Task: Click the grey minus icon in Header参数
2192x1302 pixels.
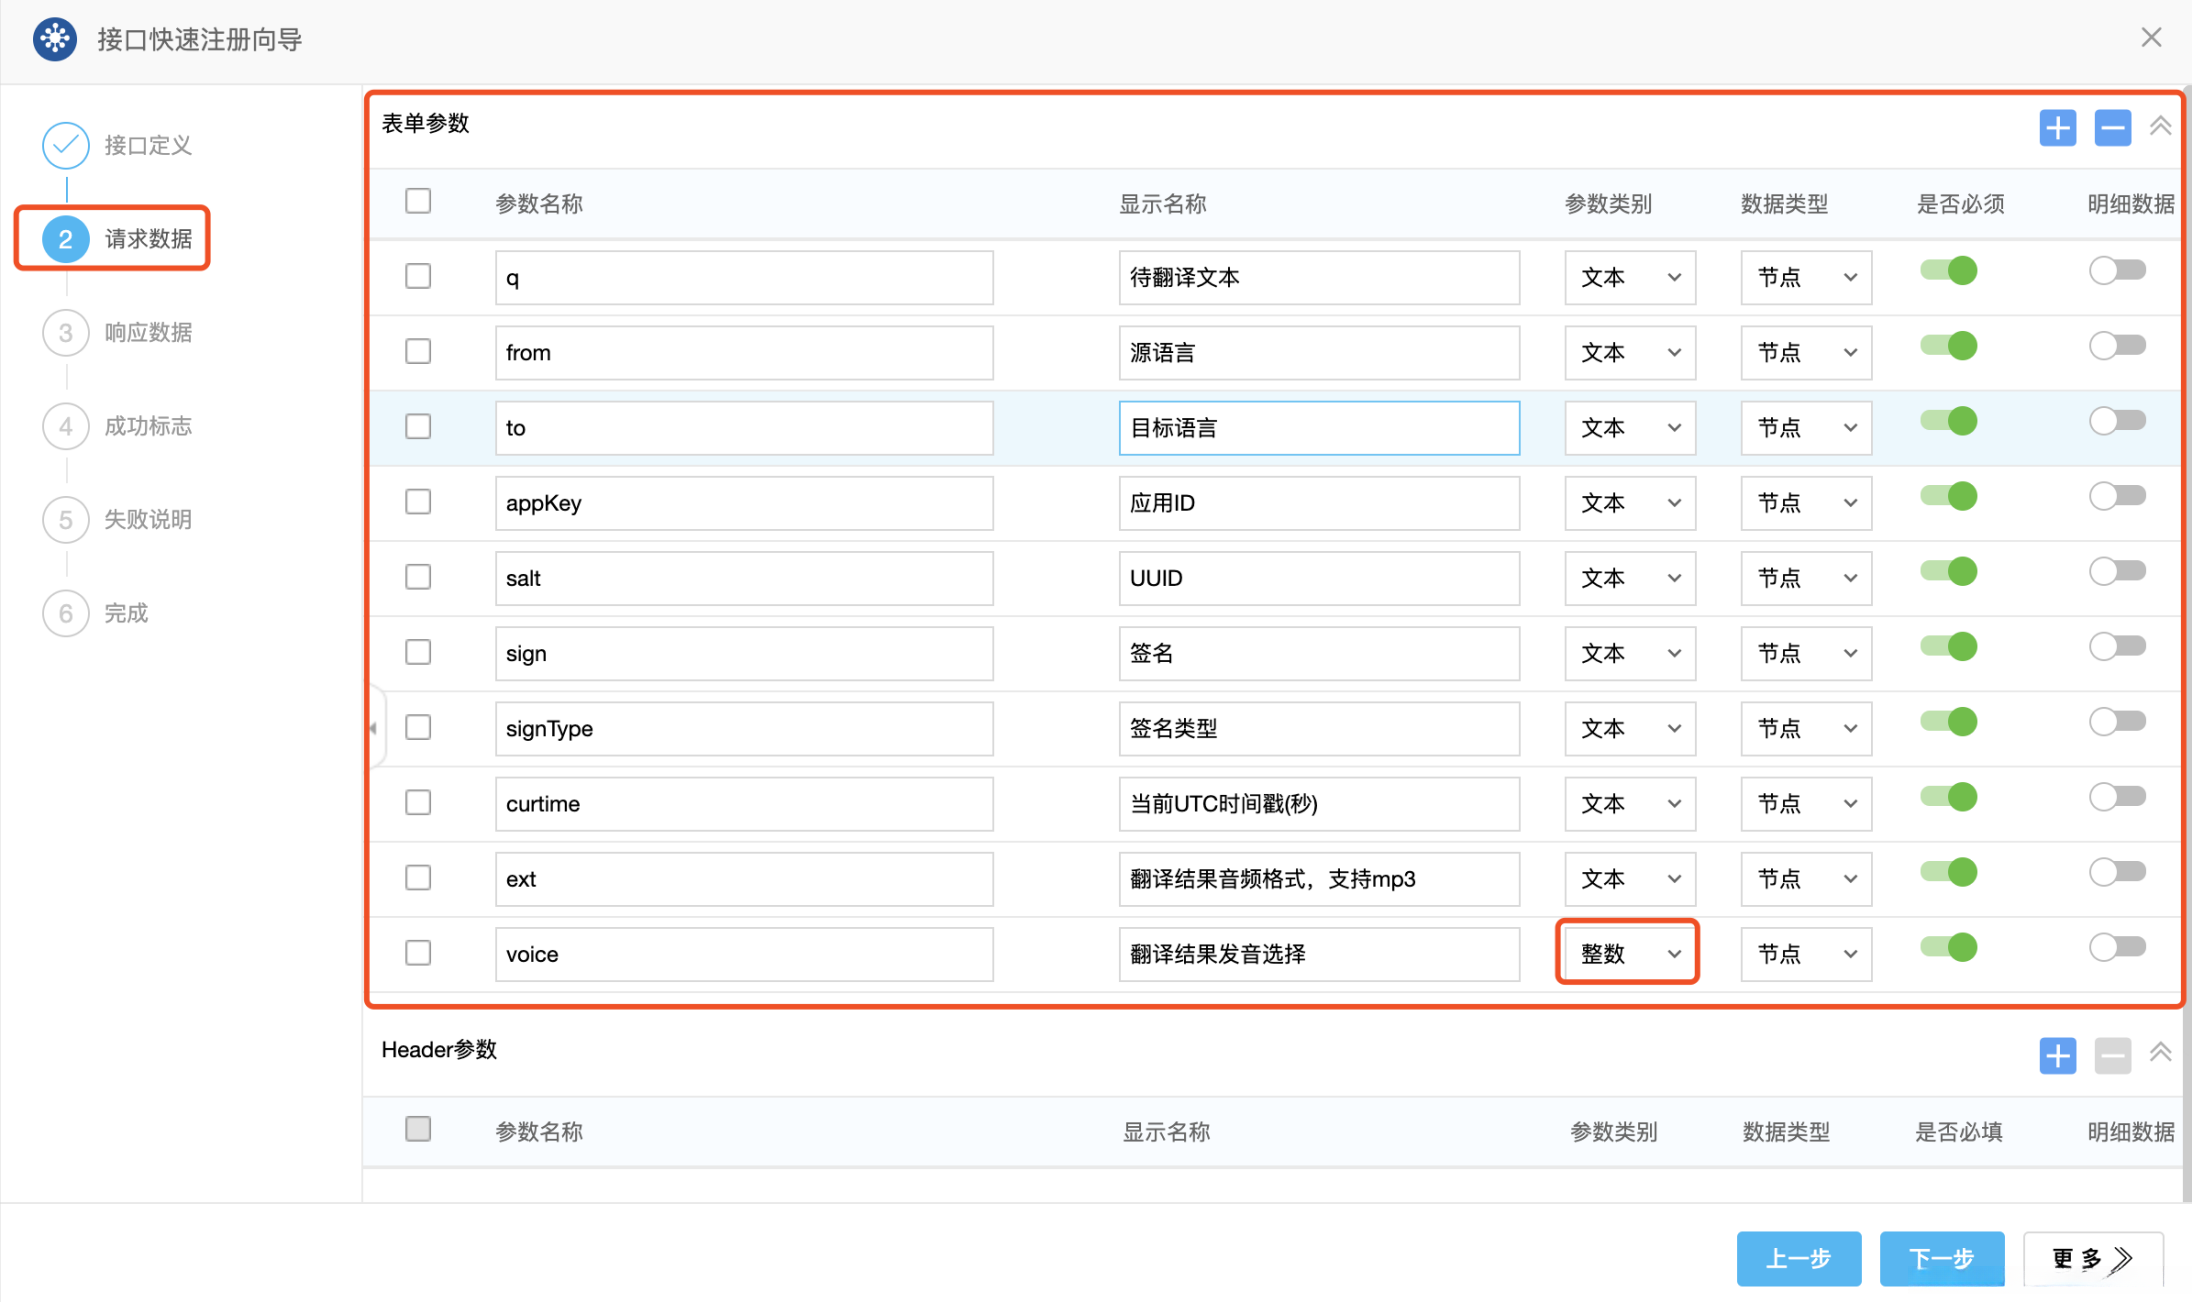Action: click(x=2112, y=1055)
